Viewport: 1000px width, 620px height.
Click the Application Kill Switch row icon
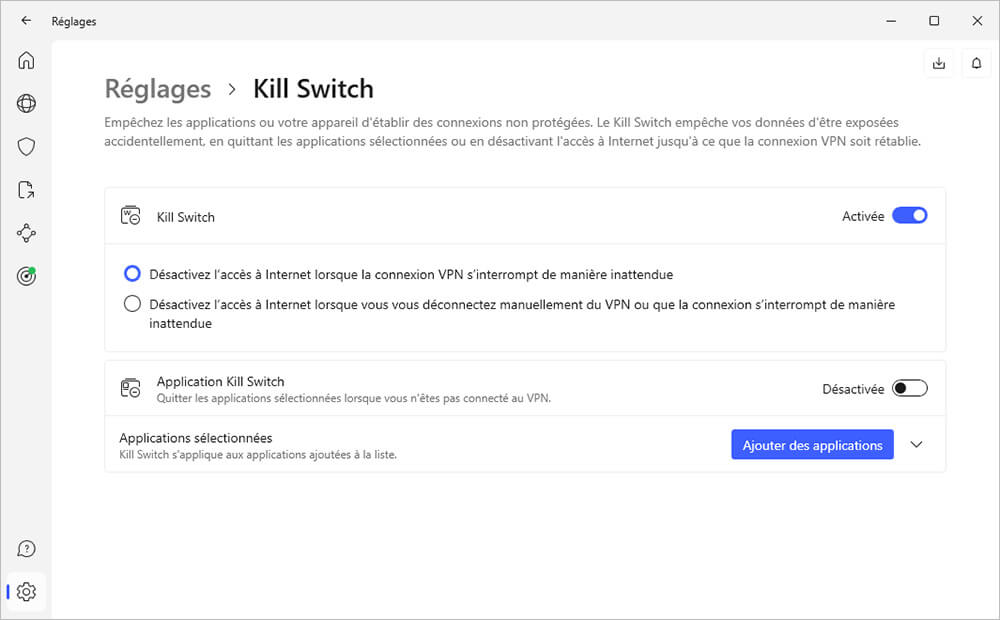[131, 388]
